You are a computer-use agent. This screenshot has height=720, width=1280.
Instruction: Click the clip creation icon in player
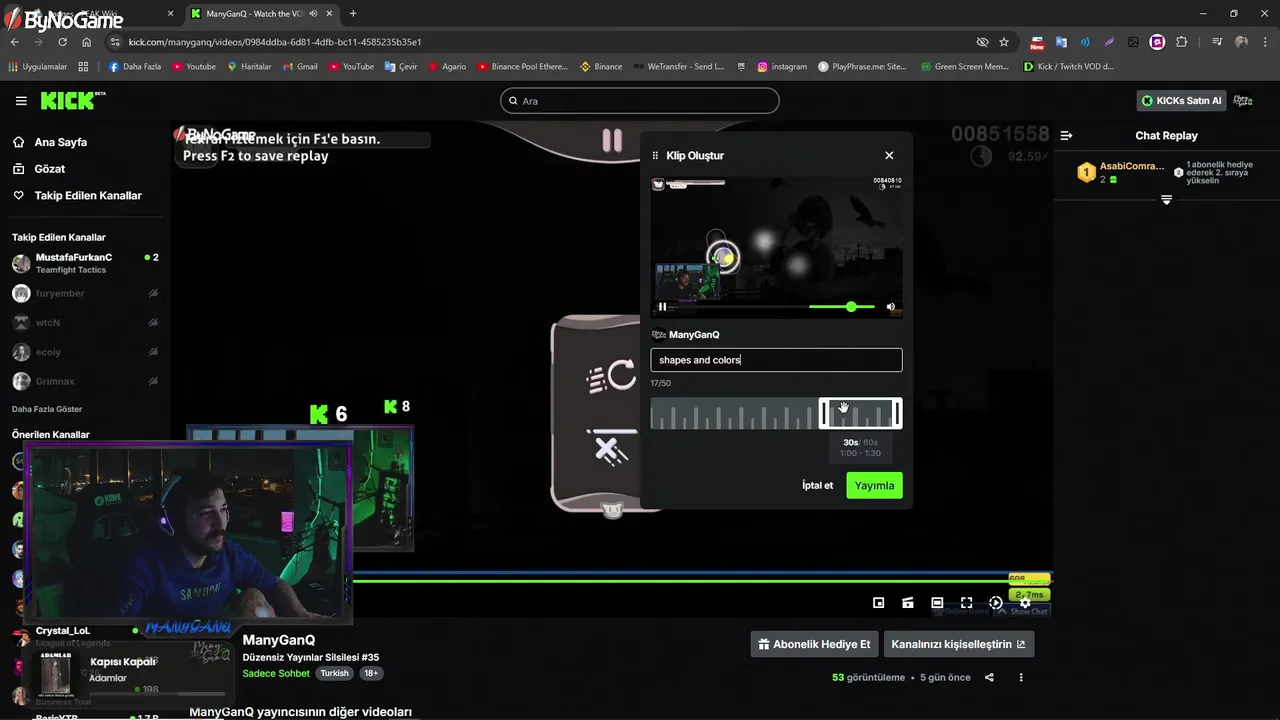tap(908, 603)
